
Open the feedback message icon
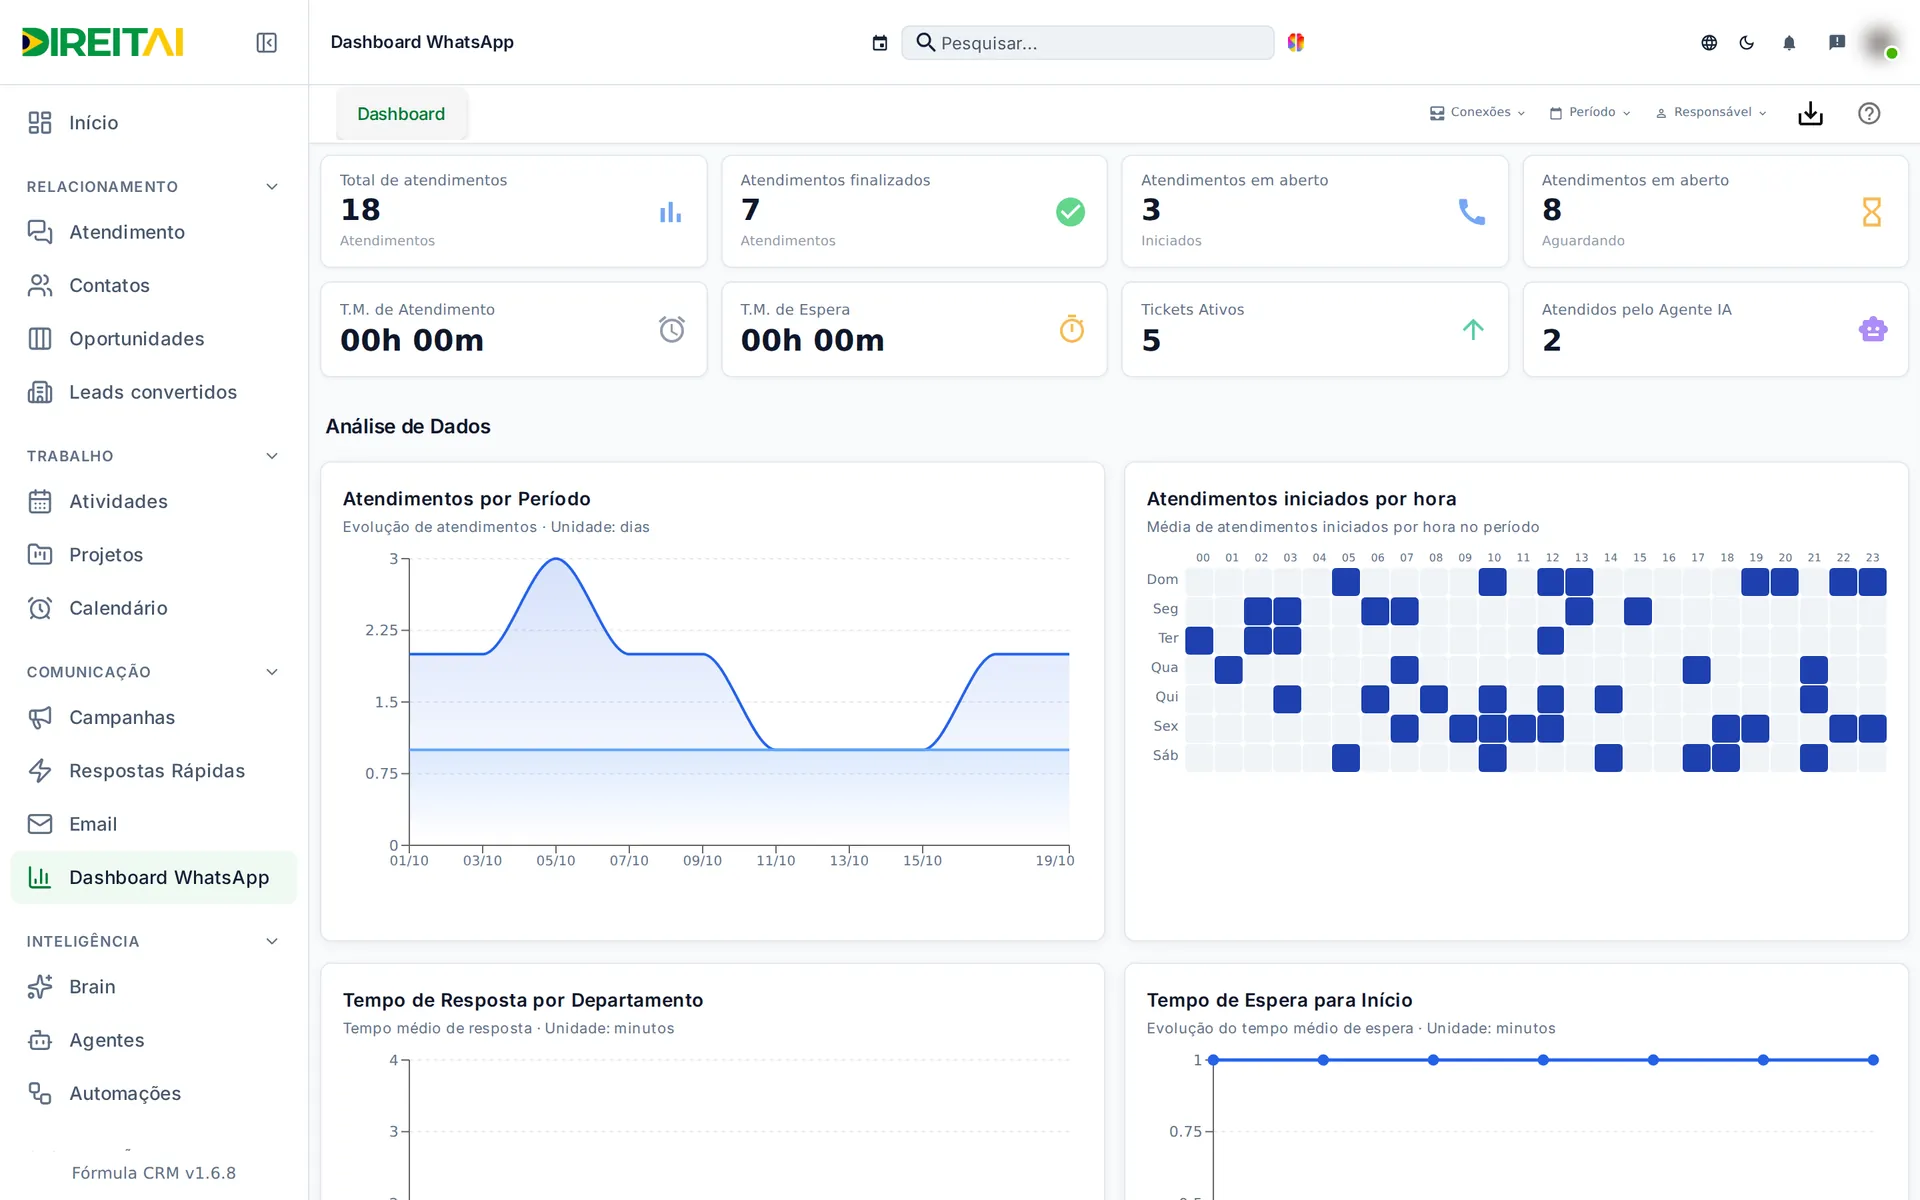tap(1837, 42)
